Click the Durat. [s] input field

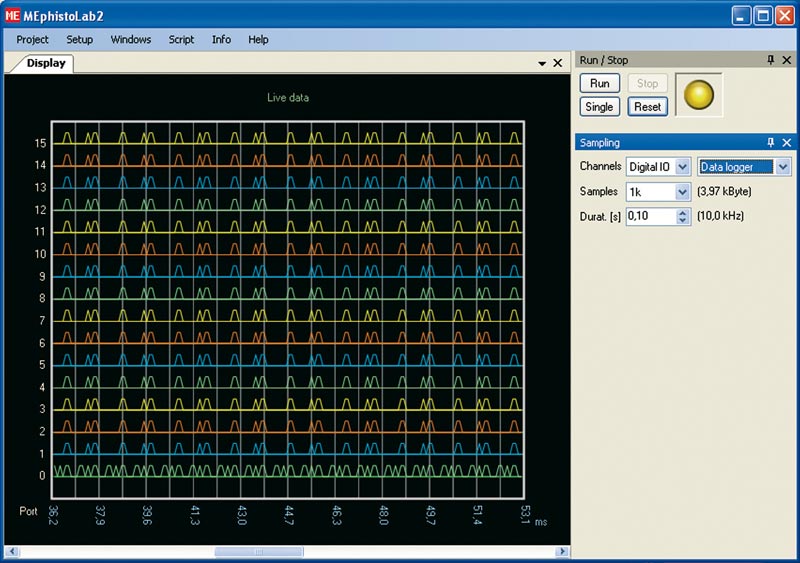pos(652,216)
